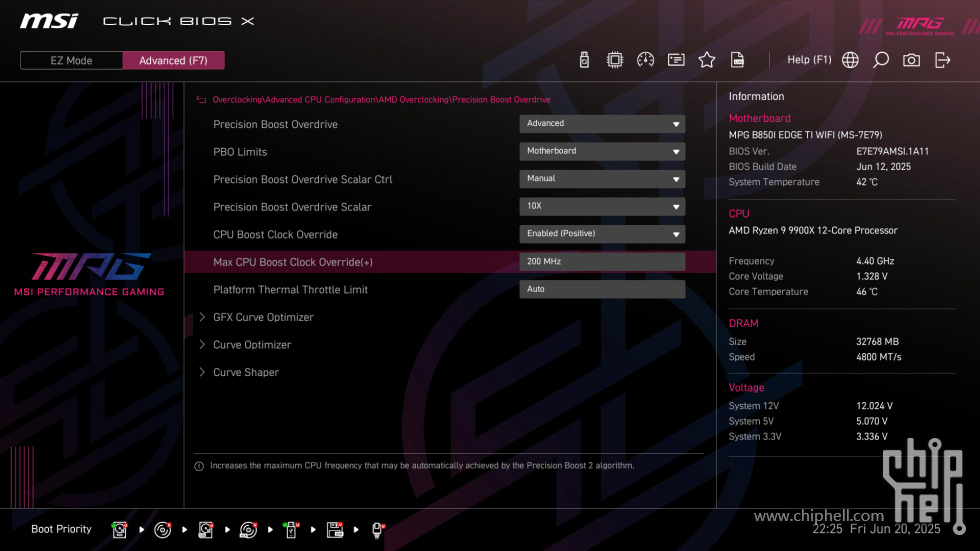Select Max CPU Boost Clock Override(+) label

click(x=292, y=262)
